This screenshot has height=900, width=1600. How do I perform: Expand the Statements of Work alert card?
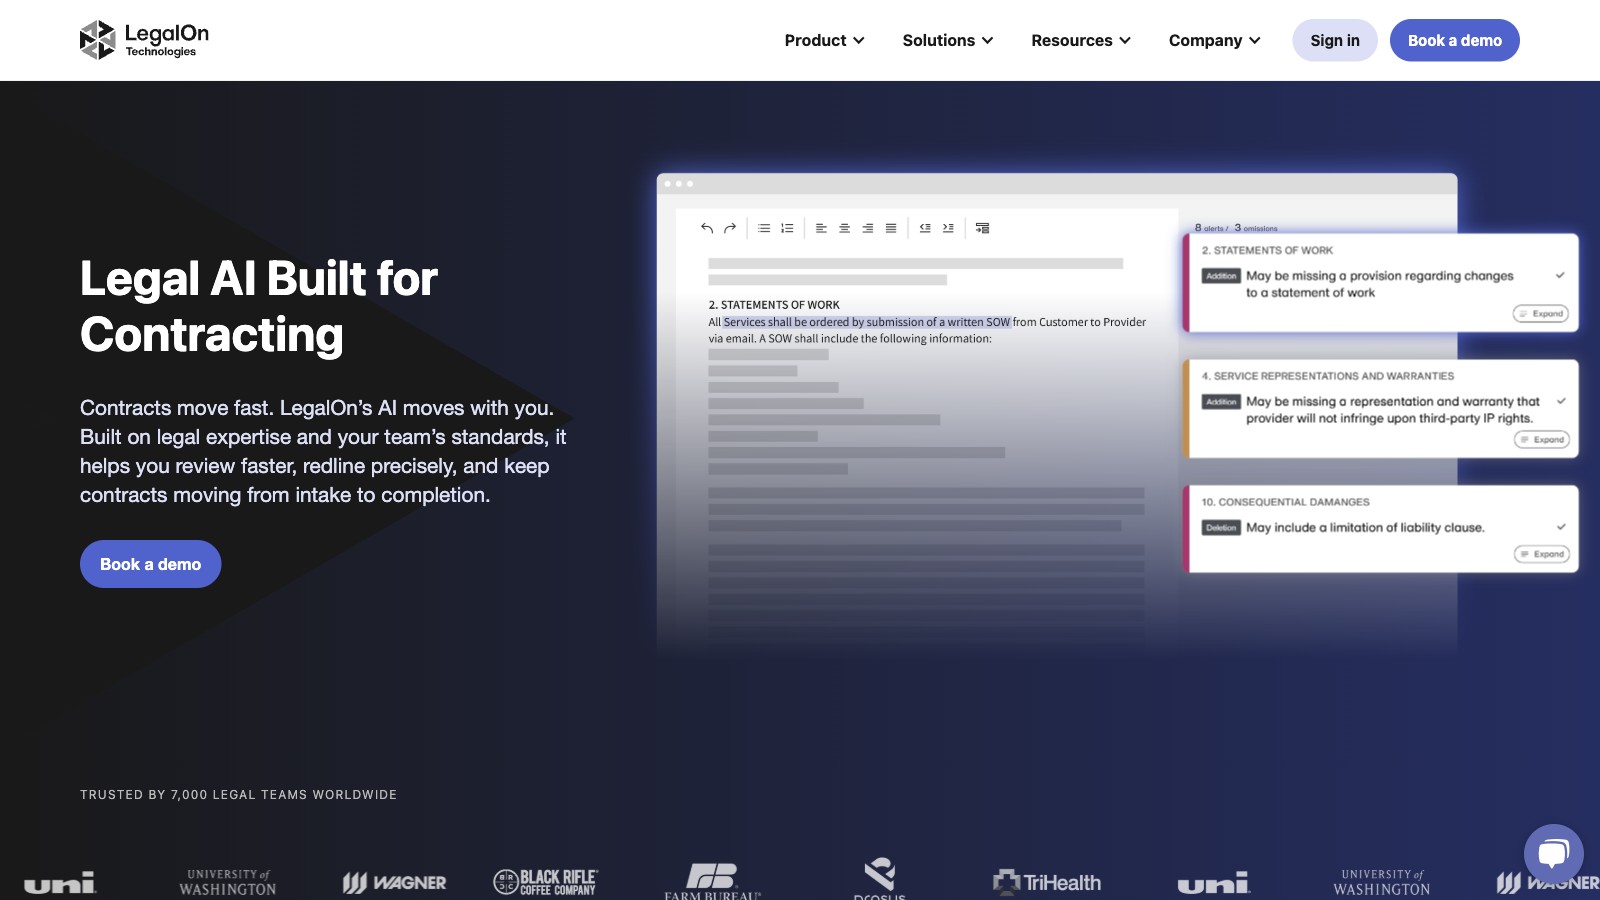pos(1541,314)
